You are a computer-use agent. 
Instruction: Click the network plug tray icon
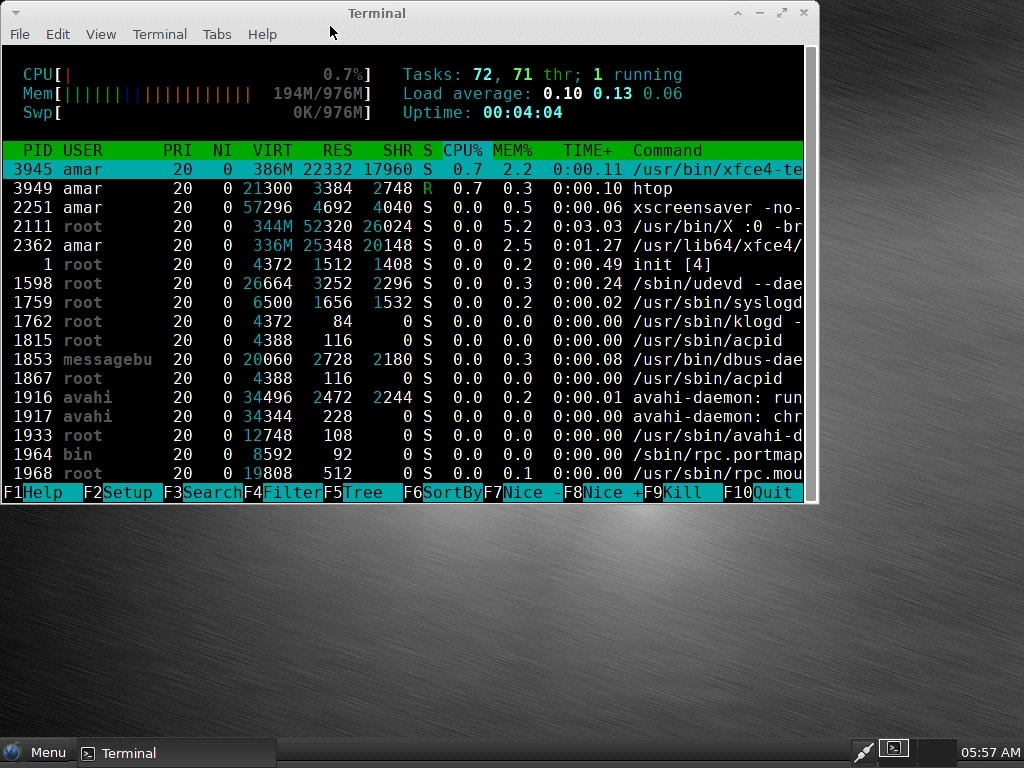coord(863,752)
